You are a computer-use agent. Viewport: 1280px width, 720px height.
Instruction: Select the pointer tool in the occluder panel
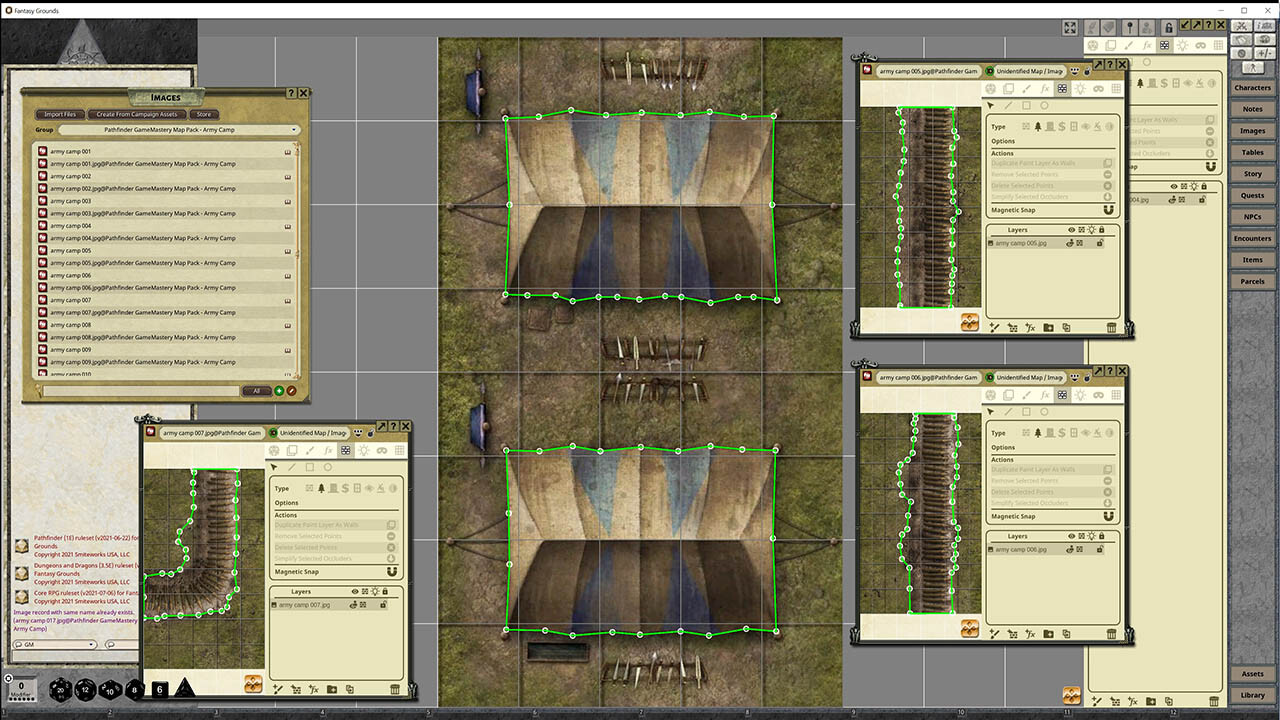click(x=274, y=467)
